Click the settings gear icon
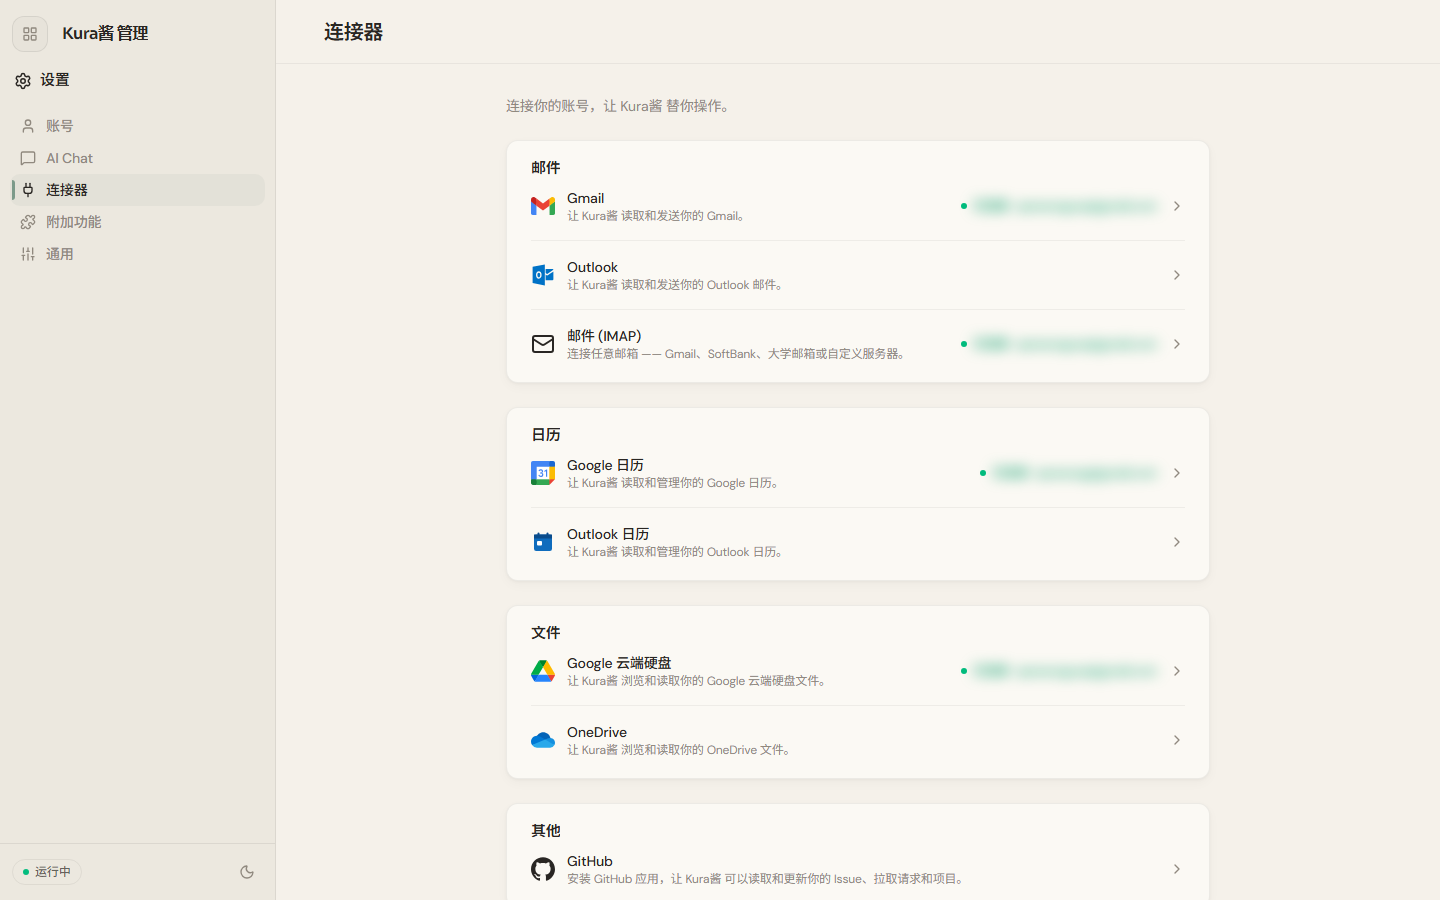The height and width of the screenshot is (900, 1440). click(x=23, y=81)
